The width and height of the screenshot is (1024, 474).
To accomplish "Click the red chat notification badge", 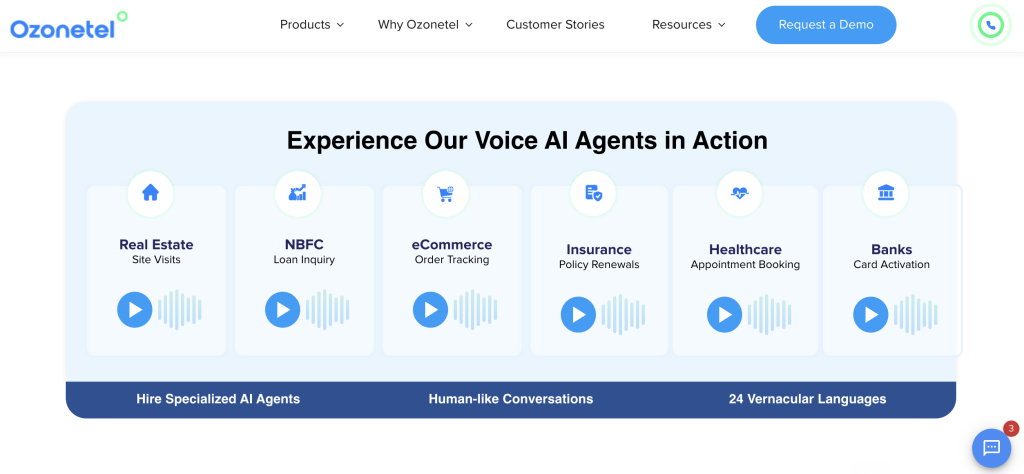I will click(x=1011, y=429).
